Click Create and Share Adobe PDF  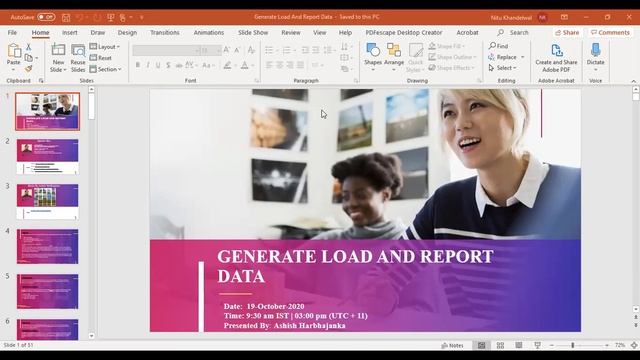(x=556, y=58)
